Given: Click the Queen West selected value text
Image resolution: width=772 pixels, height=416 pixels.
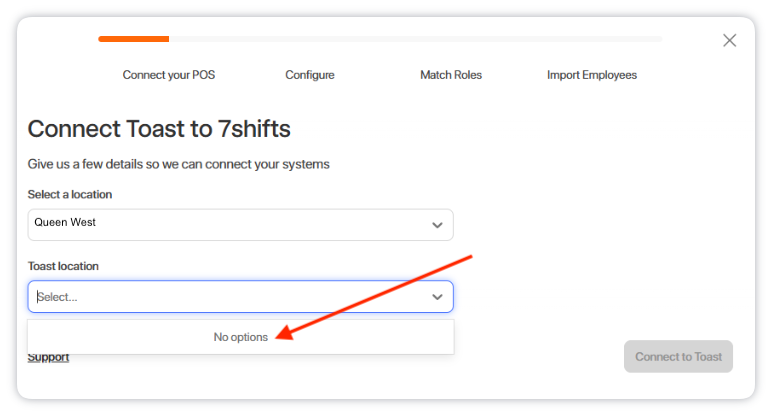Looking at the screenshot, I should tap(65, 223).
